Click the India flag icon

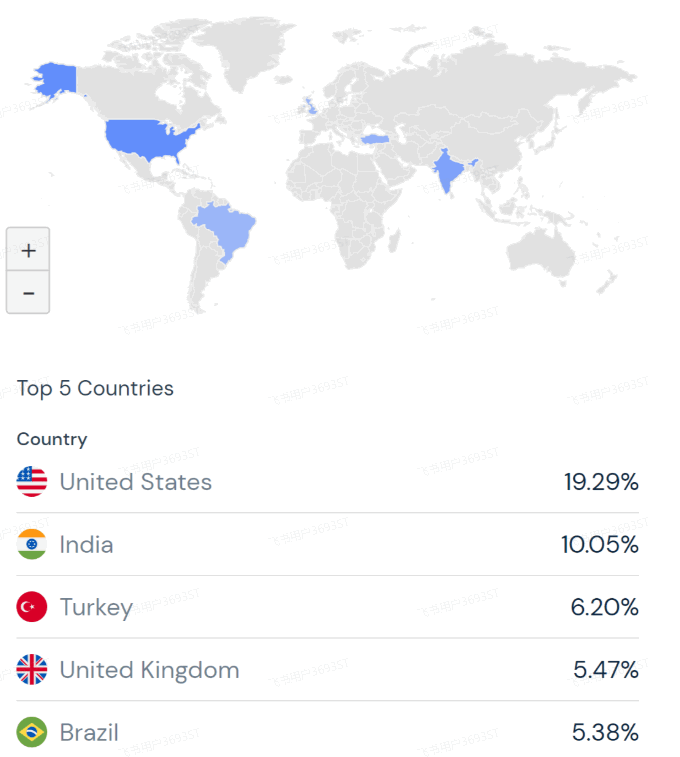coord(32,544)
